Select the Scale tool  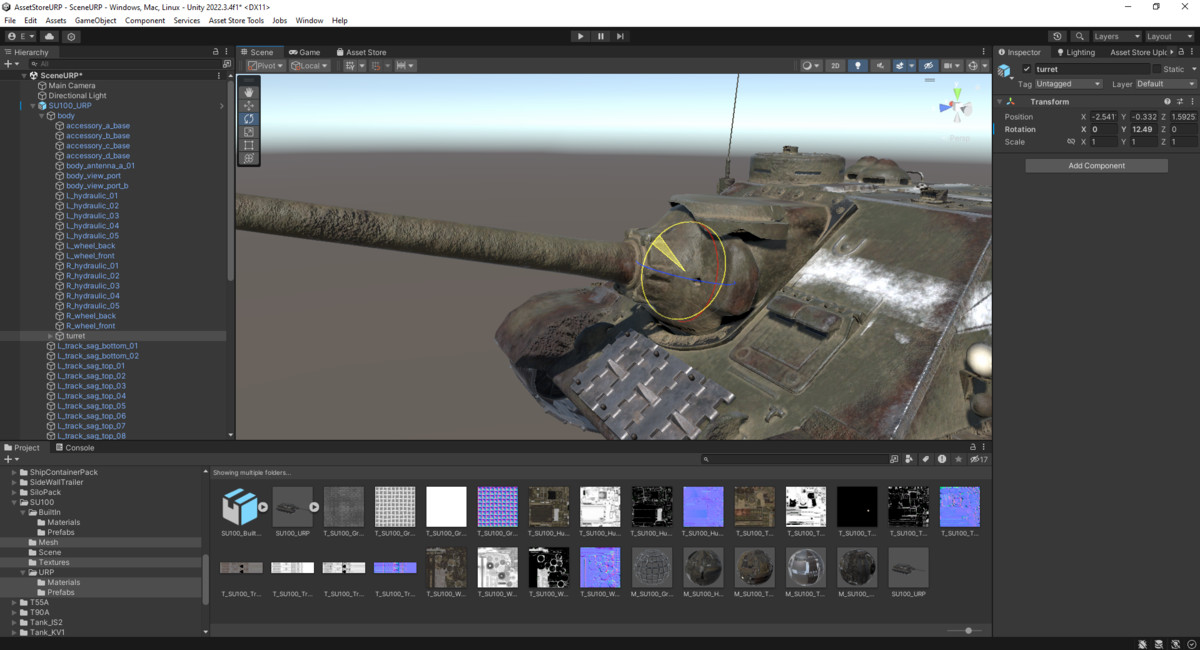click(249, 132)
